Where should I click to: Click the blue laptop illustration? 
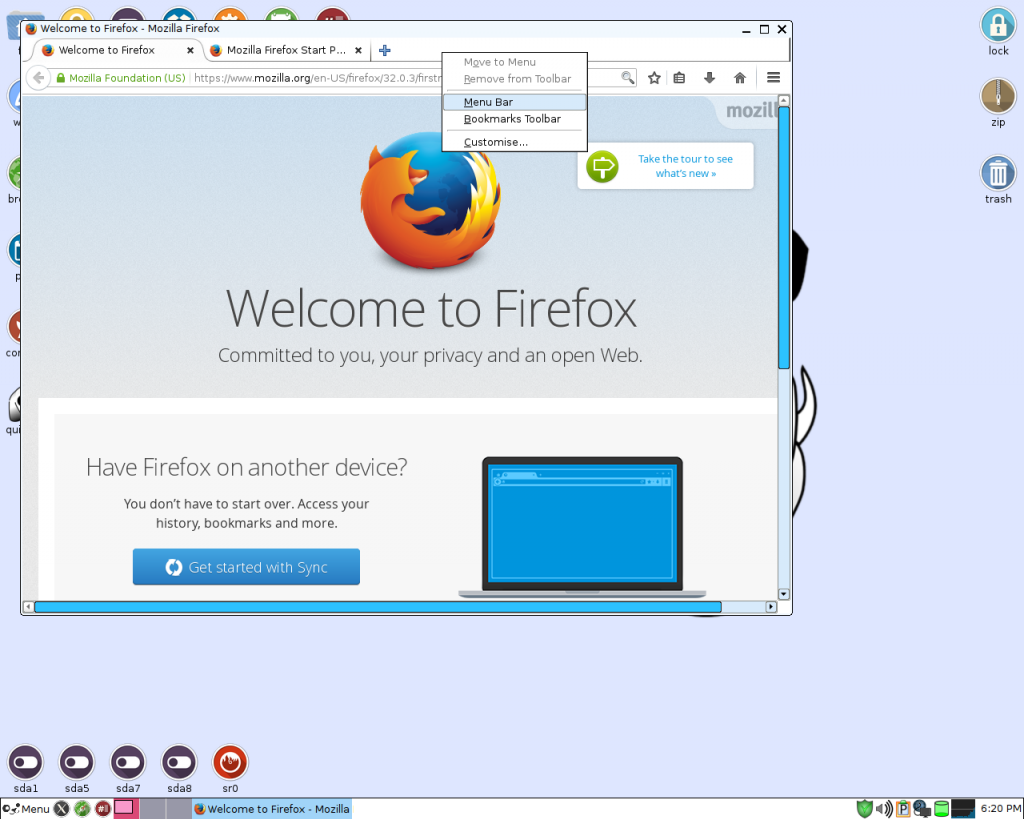[582, 527]
